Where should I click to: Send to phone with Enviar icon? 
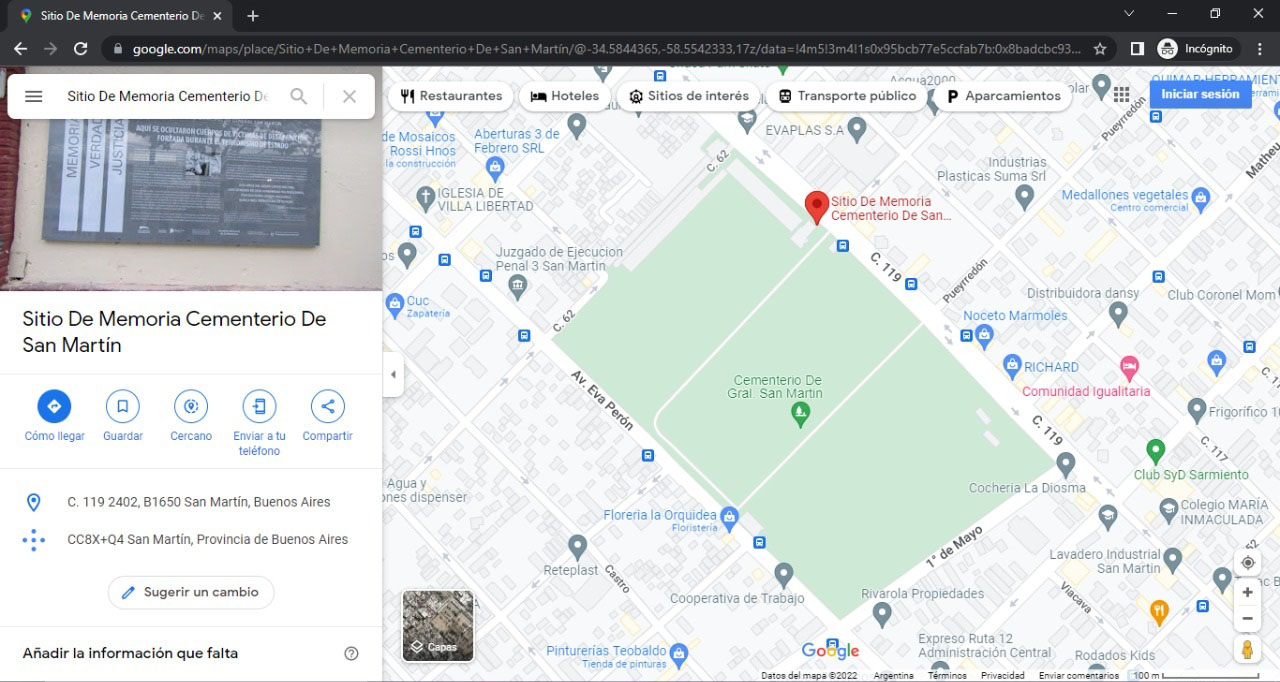[x=259, y=406]
